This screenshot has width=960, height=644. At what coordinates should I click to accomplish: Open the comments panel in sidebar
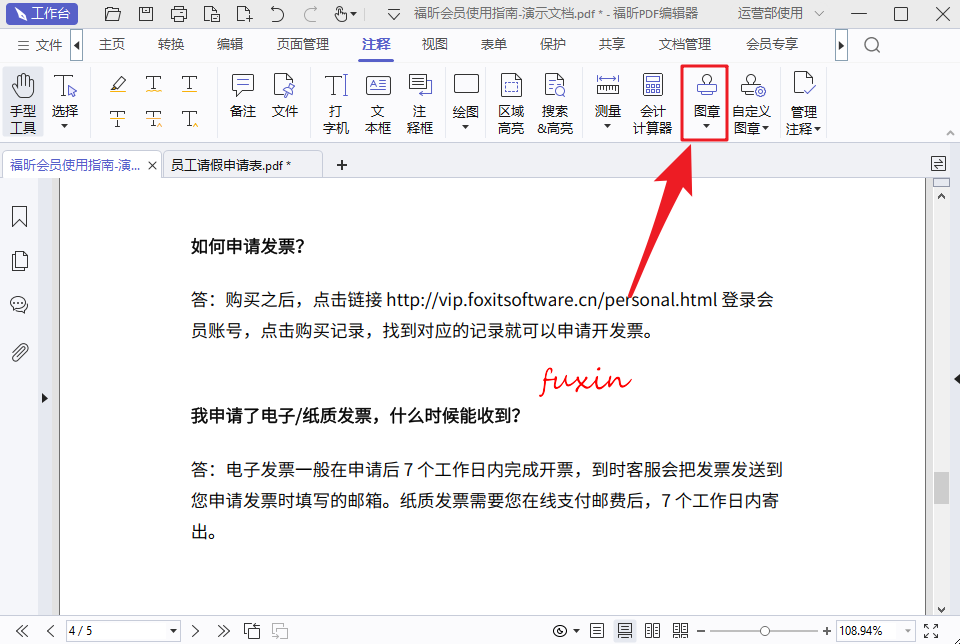click(x=19, y=305)
